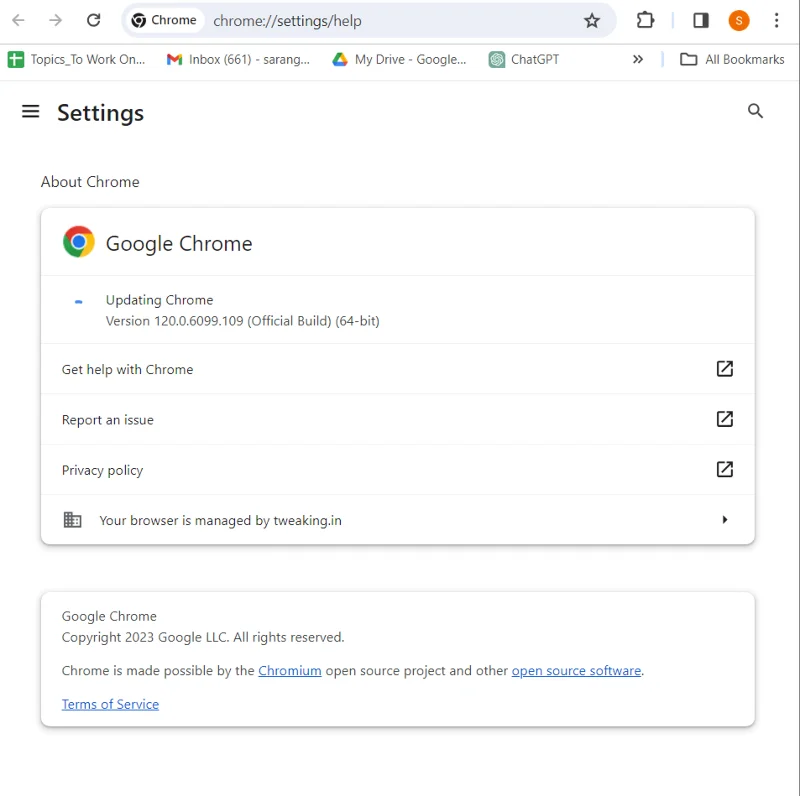
Task: Open Chrome's three-dot menu
Action: (777, 20)
